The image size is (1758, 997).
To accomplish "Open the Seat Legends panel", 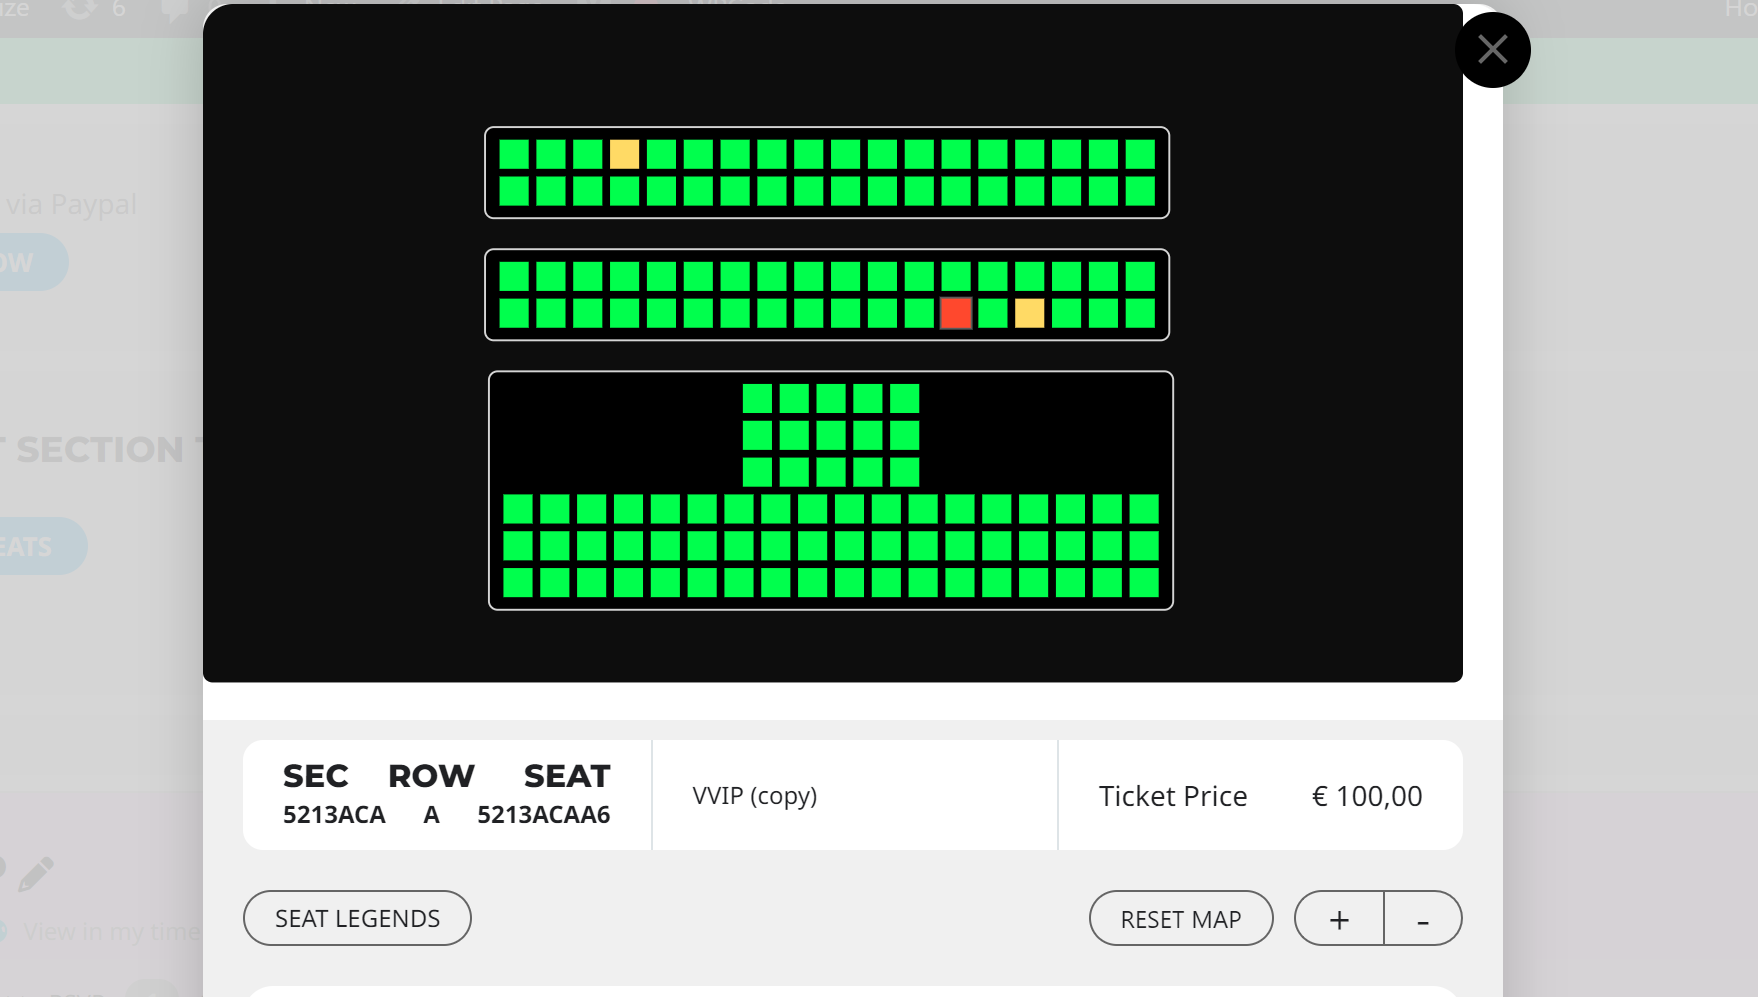I will tap(357, 918).
